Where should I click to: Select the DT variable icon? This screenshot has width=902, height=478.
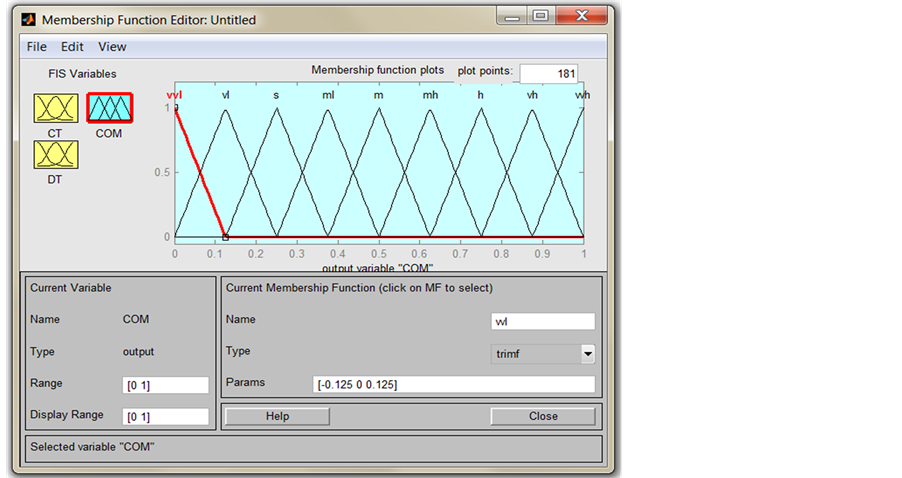[x=55, y=154]
